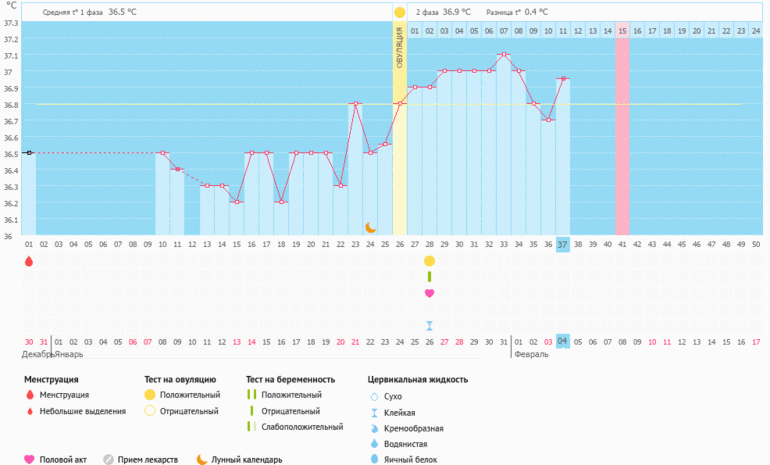Click the pink heart intercourse marker on the chart

429,293
